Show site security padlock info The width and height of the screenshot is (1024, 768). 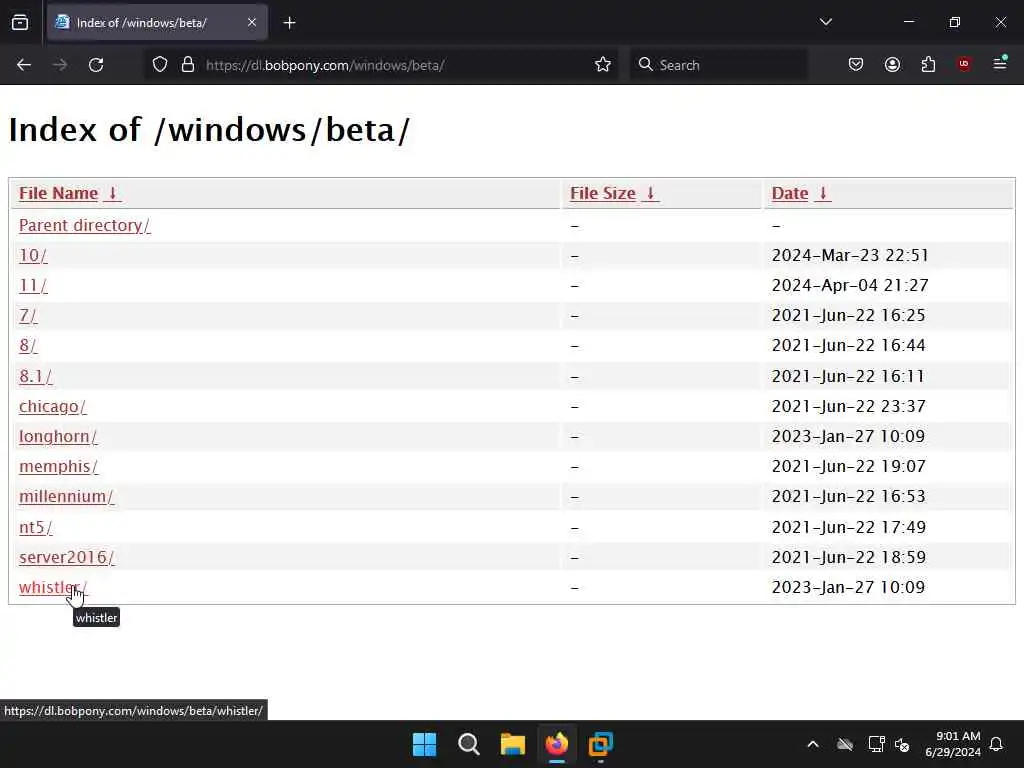(188, 65)
